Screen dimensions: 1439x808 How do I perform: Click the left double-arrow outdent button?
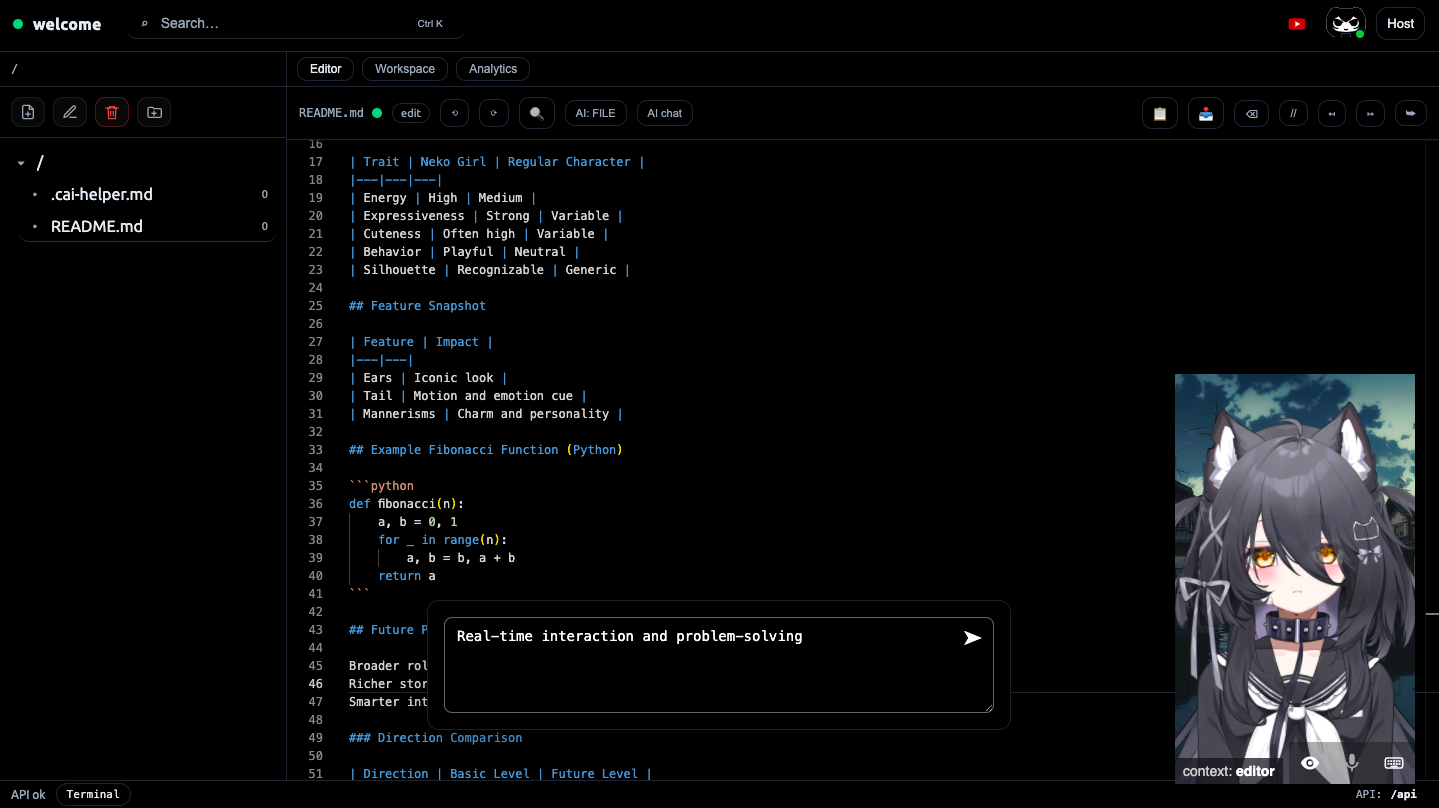click(x=1332, y=113)
